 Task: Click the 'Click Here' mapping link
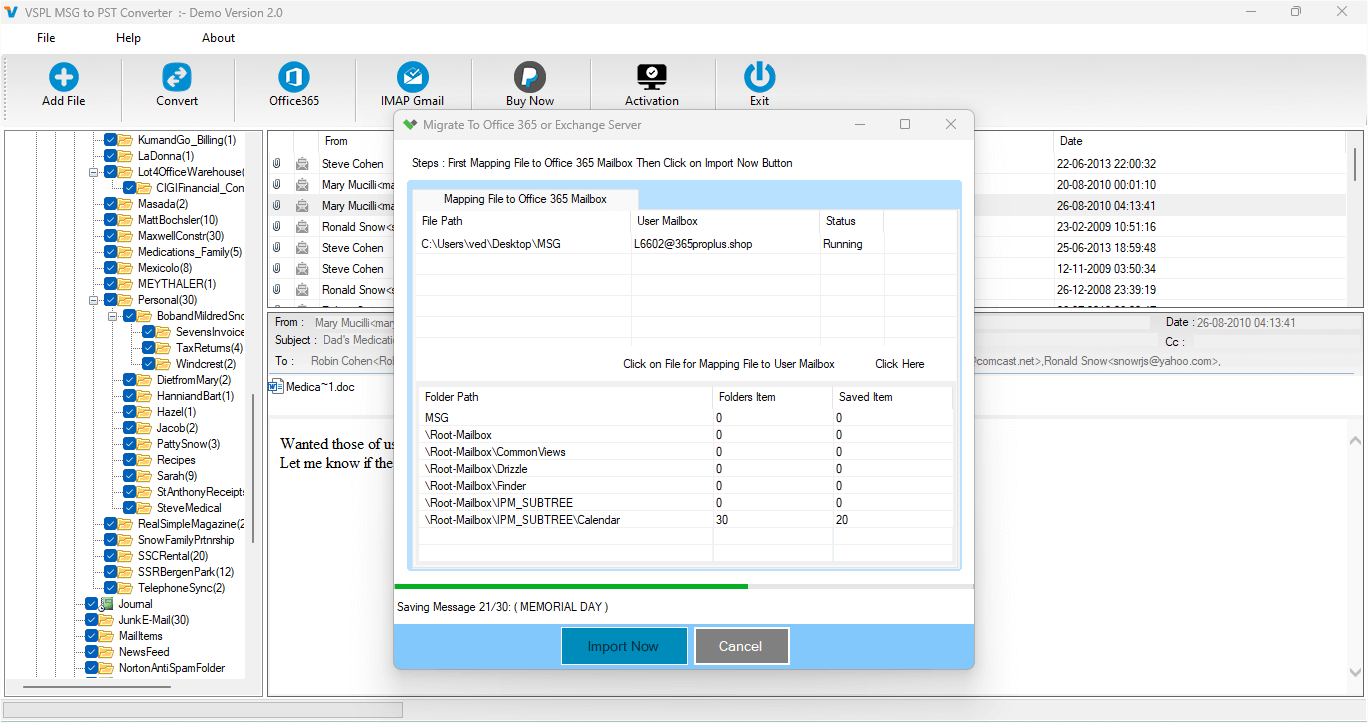pyautogui.click(x=900, y=364)
